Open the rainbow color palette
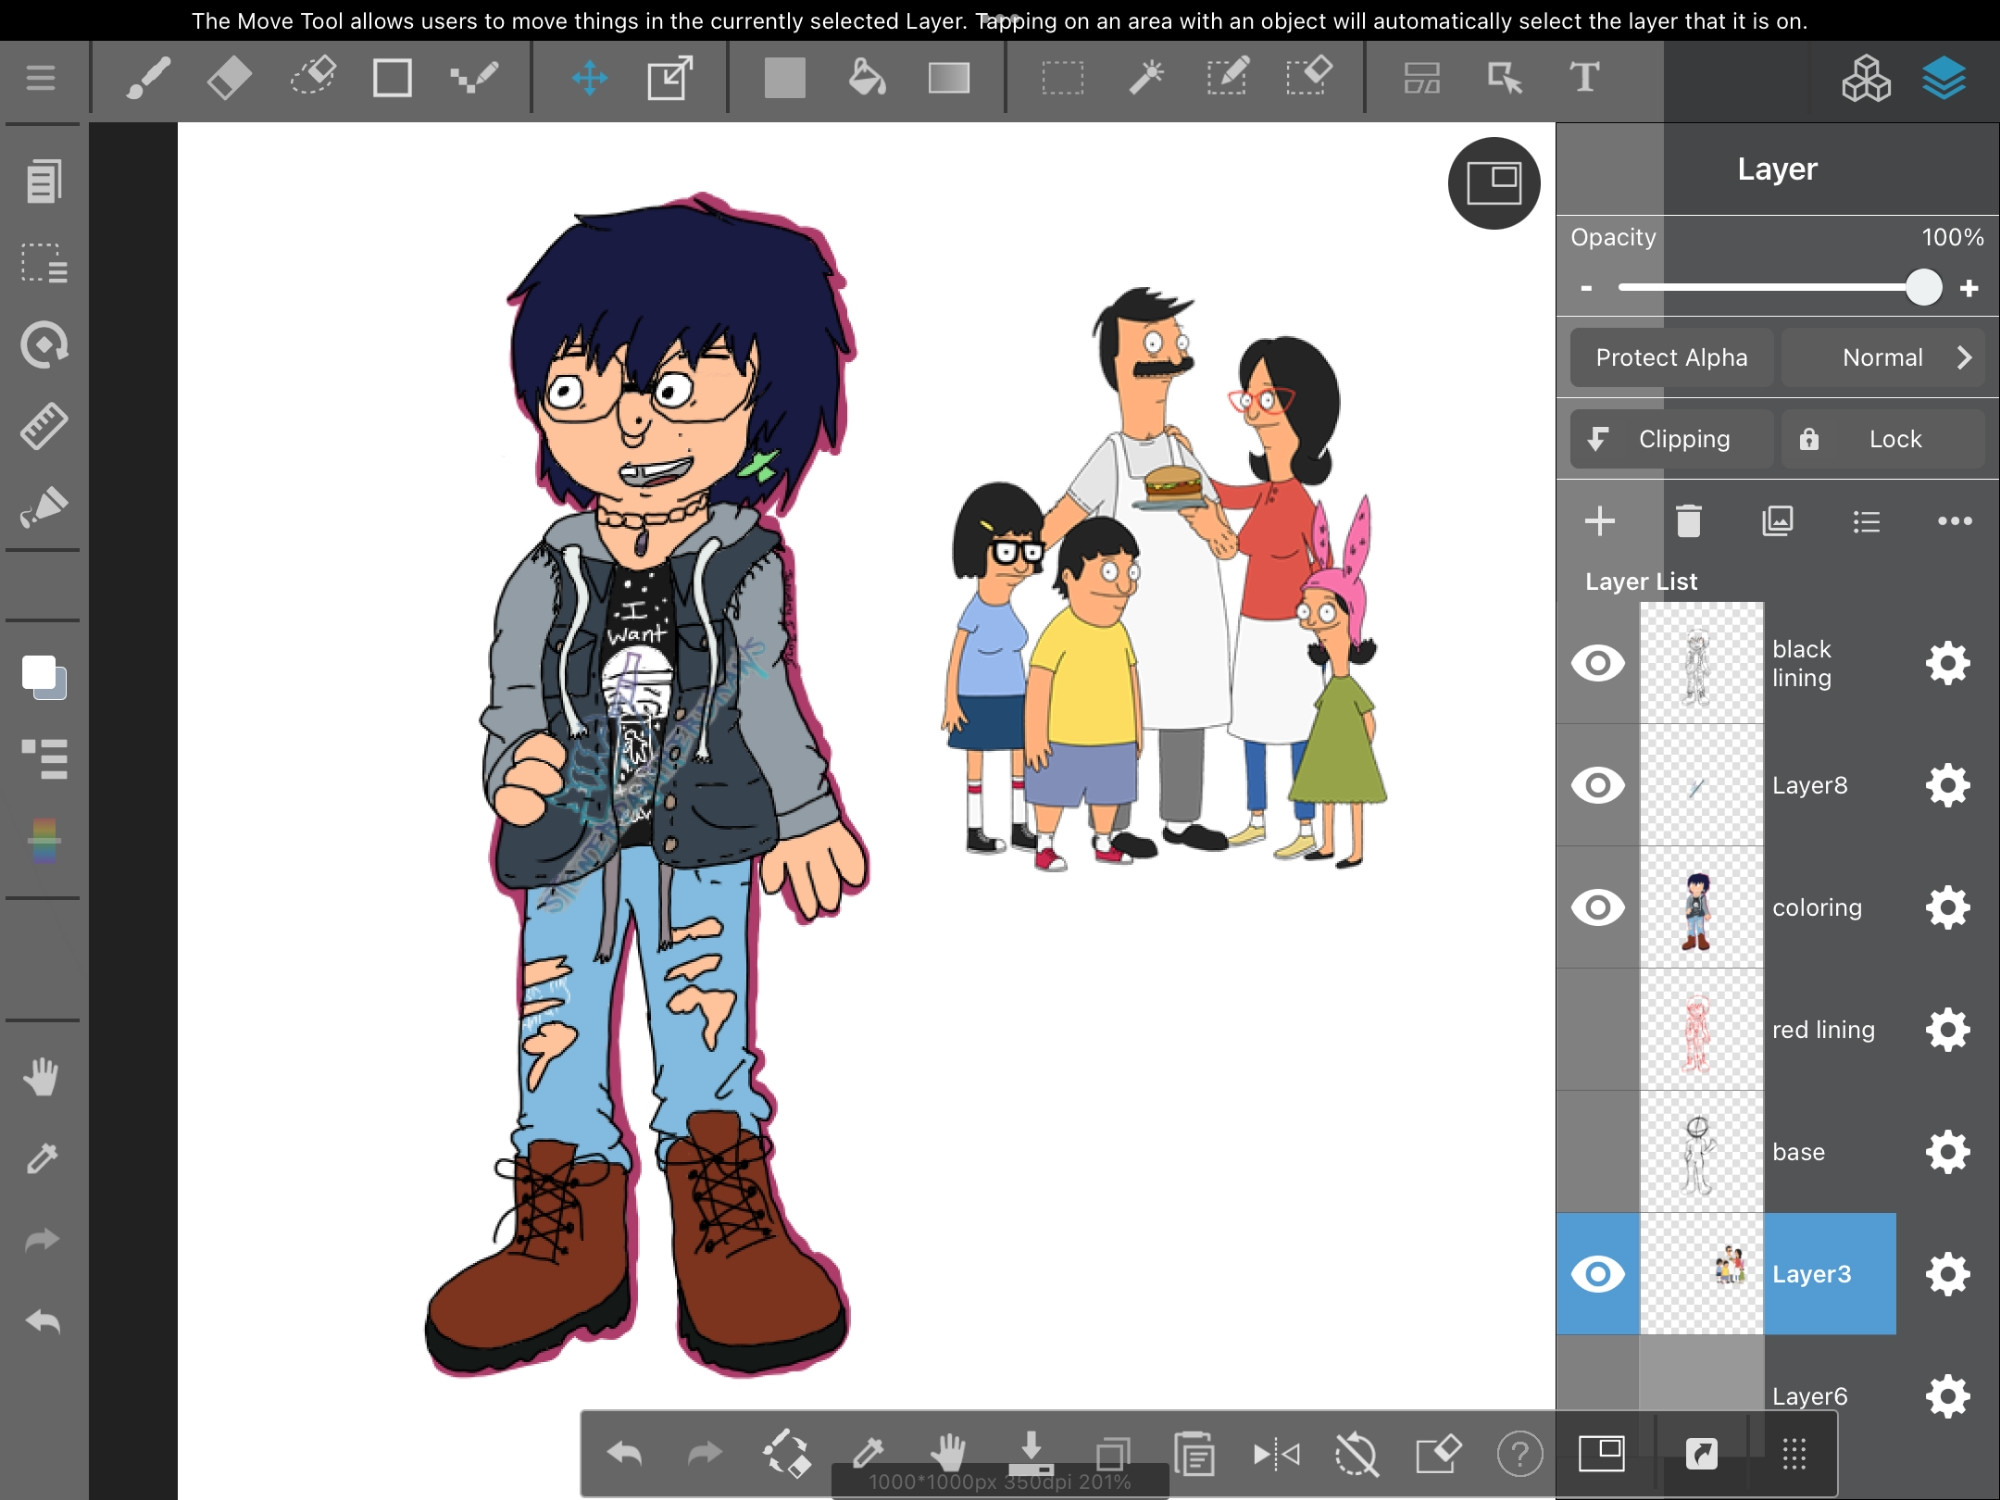This screenshot has width=2000, height=1500. coord(44,840)
